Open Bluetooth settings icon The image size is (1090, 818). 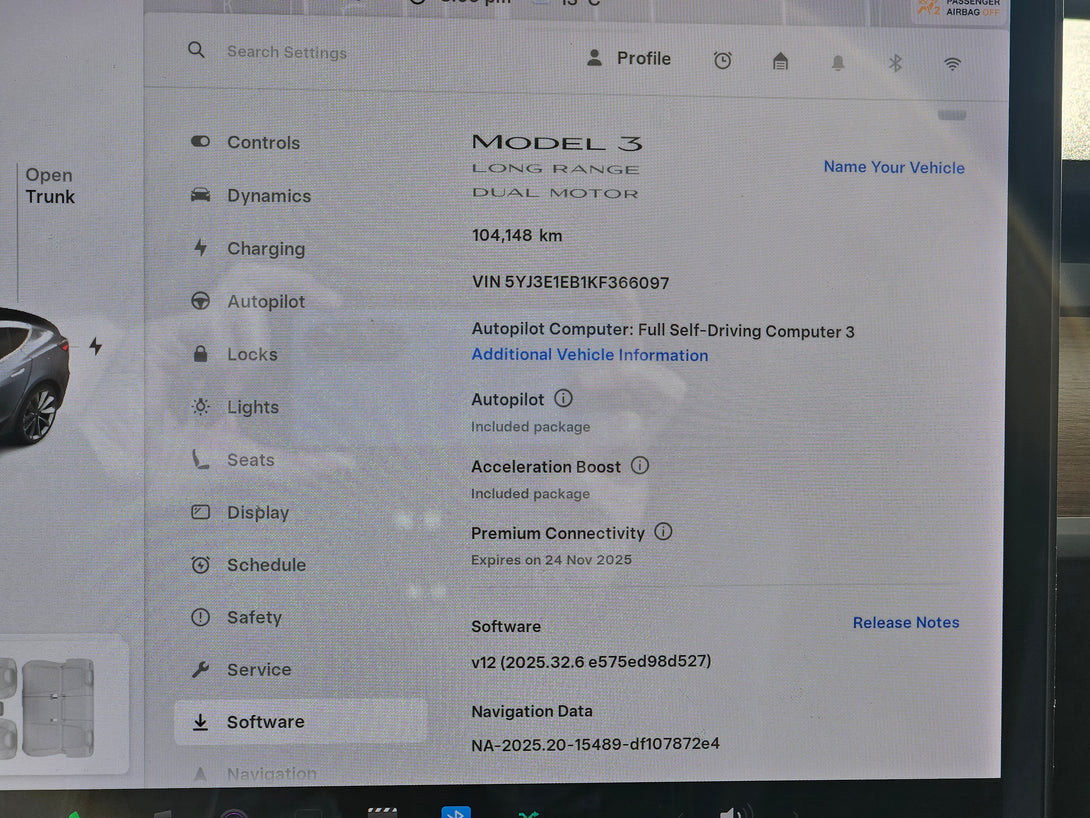pyautogui.click(x=895, y=63)
